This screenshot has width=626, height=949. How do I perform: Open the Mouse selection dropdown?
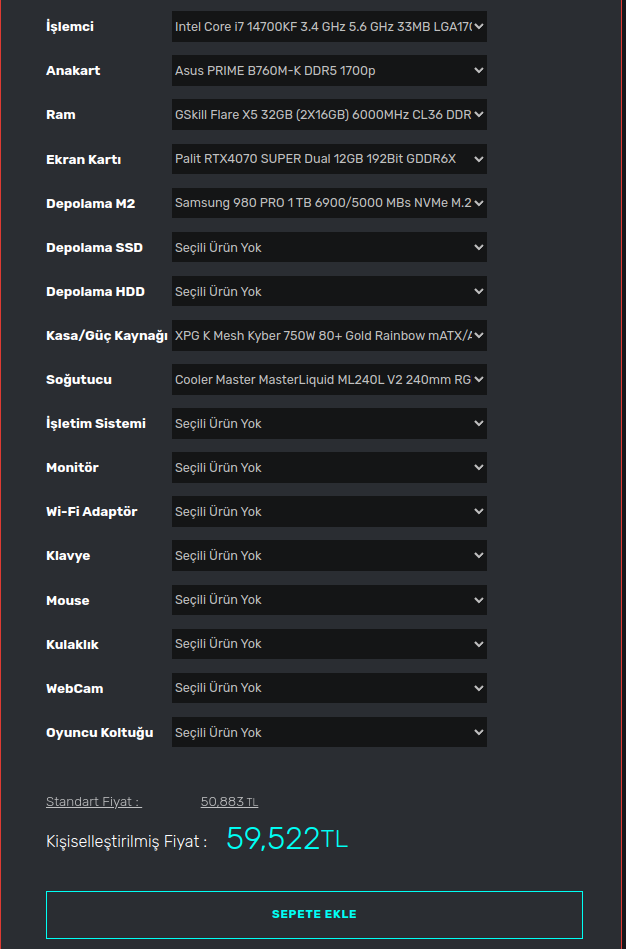[x=329, y=600]
